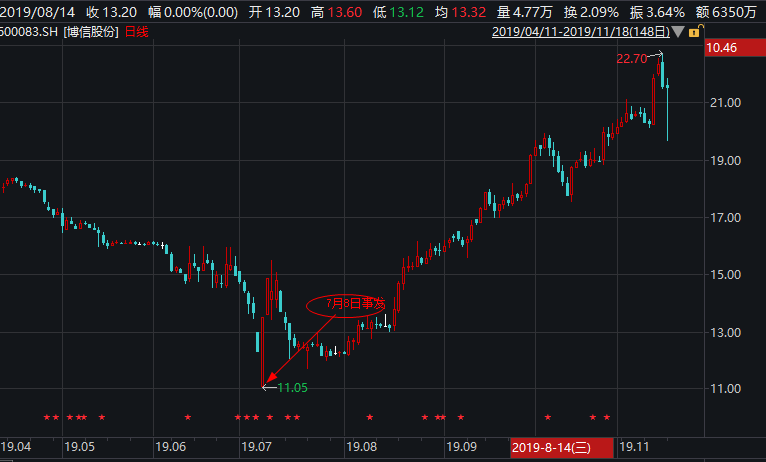Click the 21.00 level on price axis
This screenshot has height=462, width=766.
click(724, 103)
